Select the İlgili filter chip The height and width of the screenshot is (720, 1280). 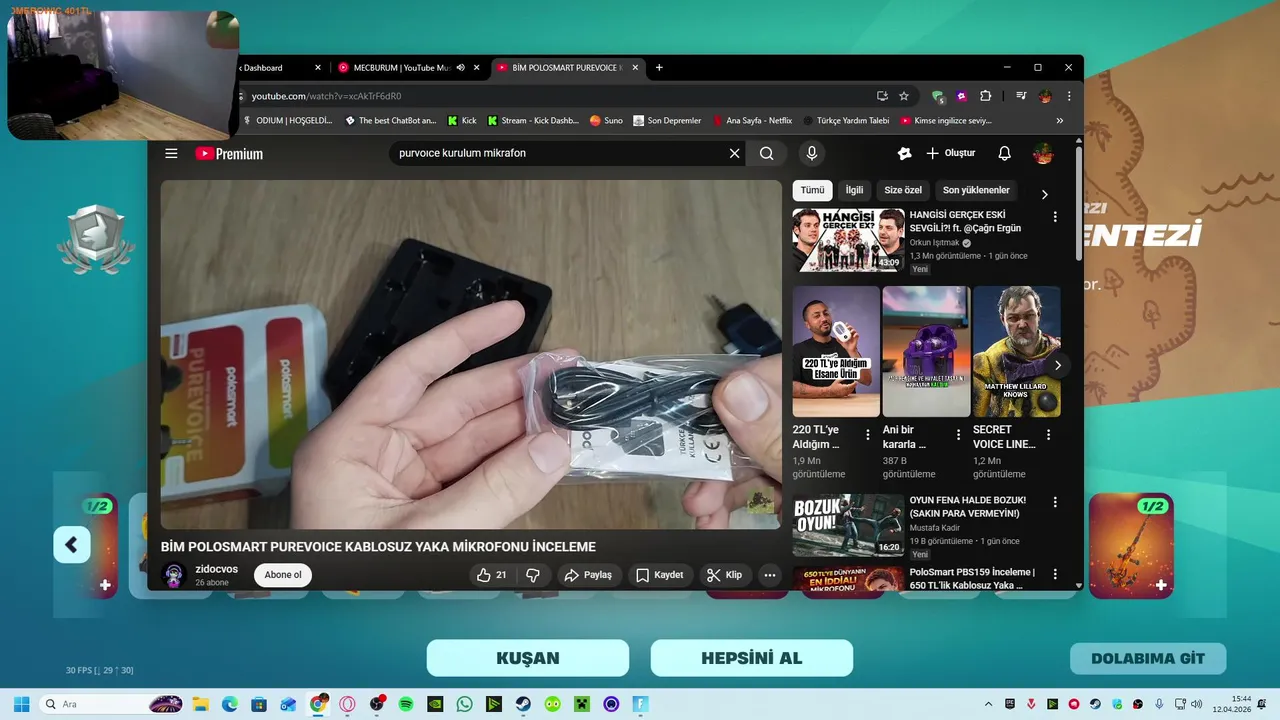coord(854,190)
